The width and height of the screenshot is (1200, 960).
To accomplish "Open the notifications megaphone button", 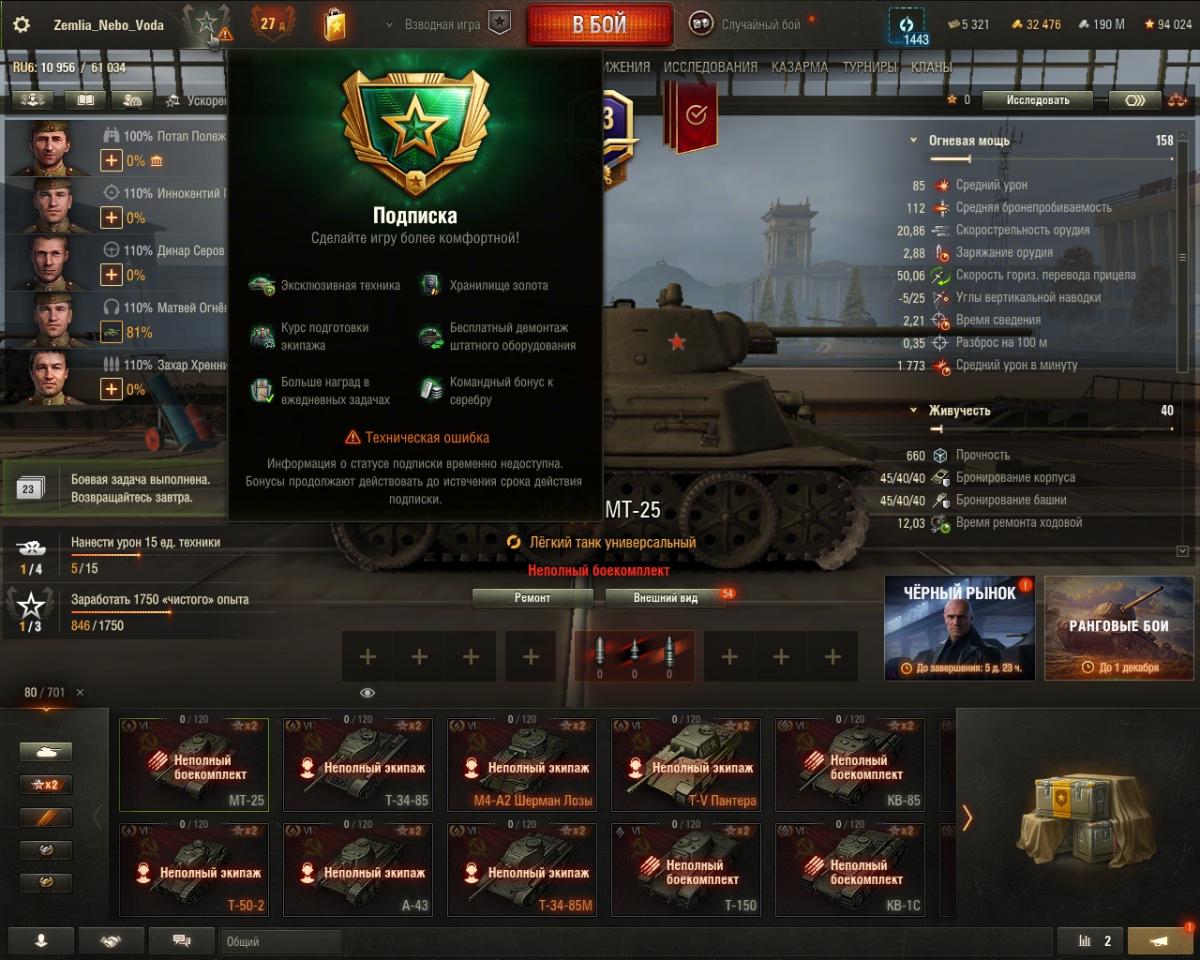I will (x=1160, y=941).
